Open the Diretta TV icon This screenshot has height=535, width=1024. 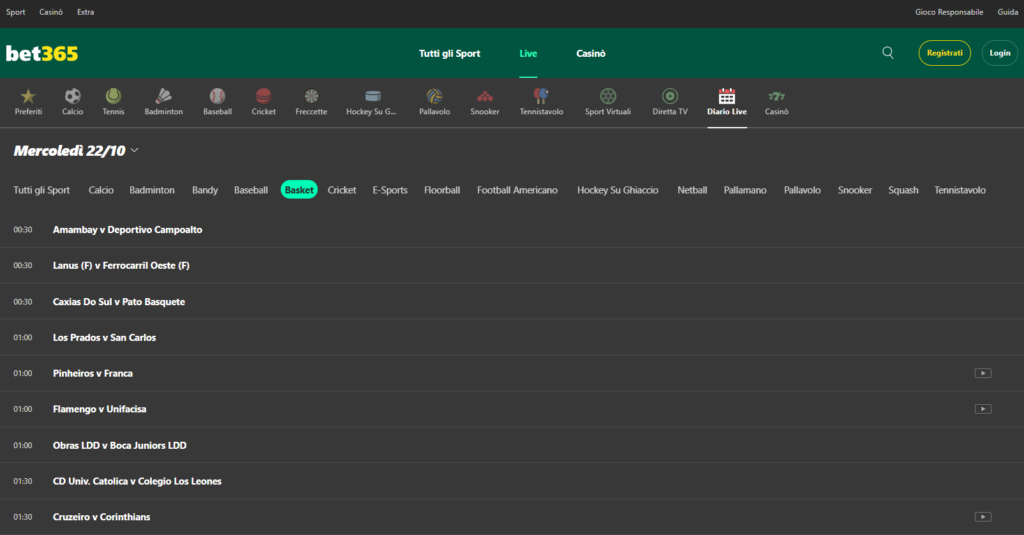[x=669, y=96]
